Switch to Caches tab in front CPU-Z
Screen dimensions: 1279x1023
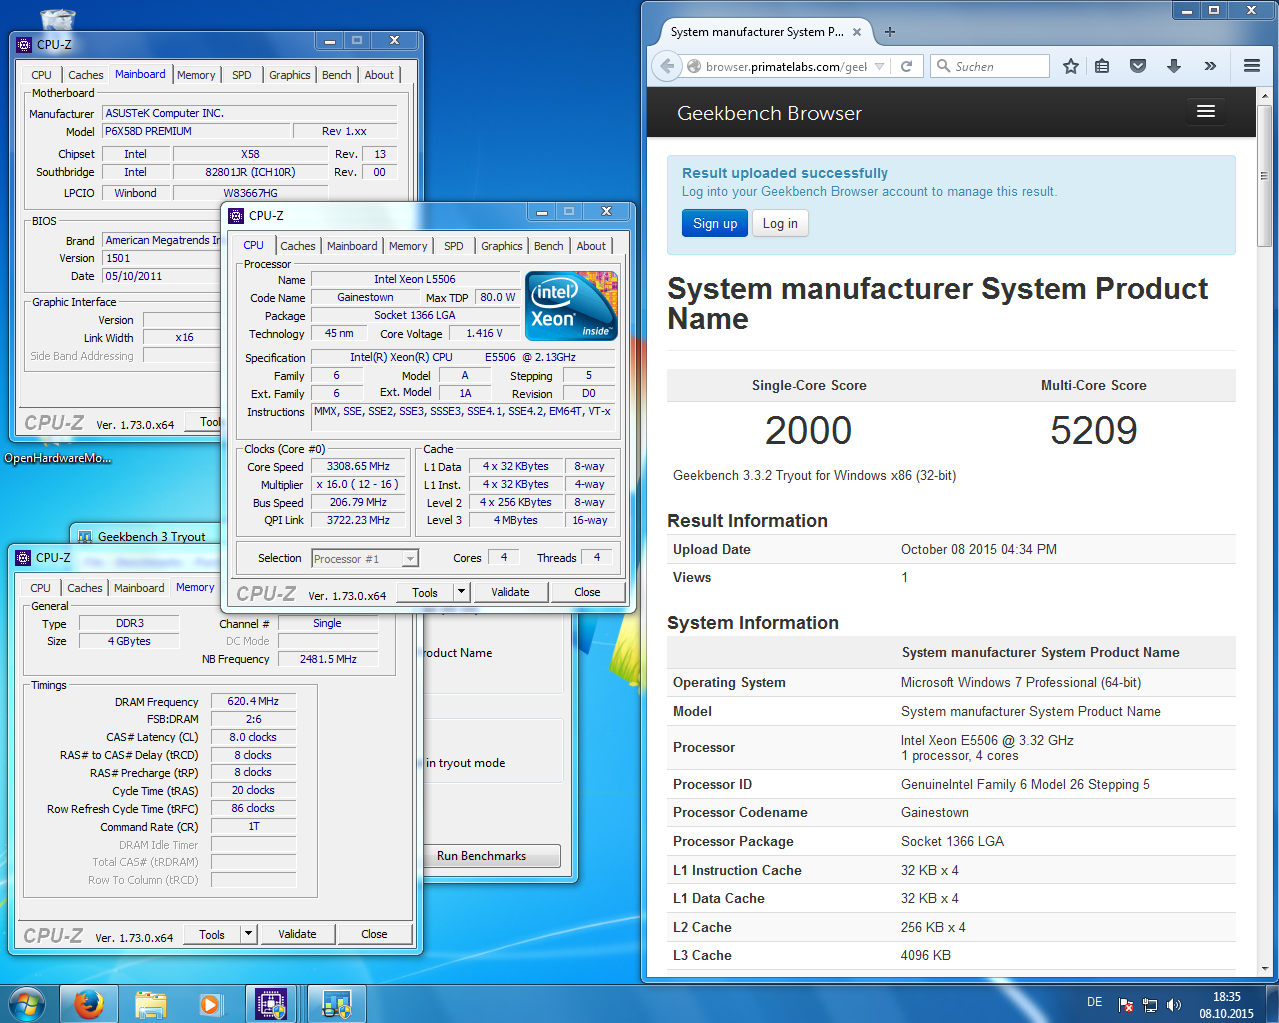click(x=298, y=246)
